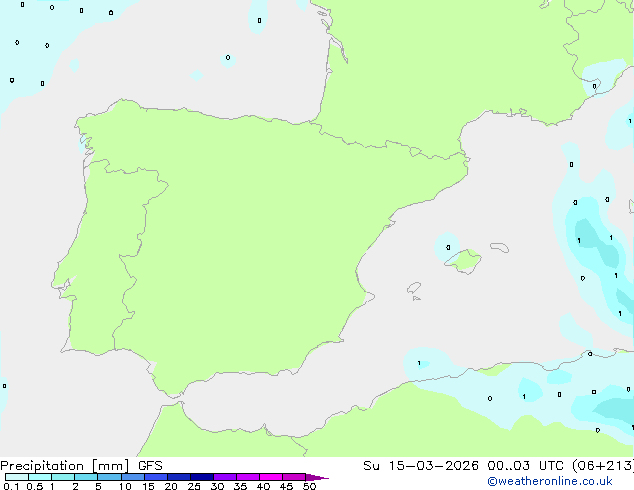This screenshot has width=634, height=490.
Task: Click the '(06+213)' forecast run text
Action: coord(603,466)
